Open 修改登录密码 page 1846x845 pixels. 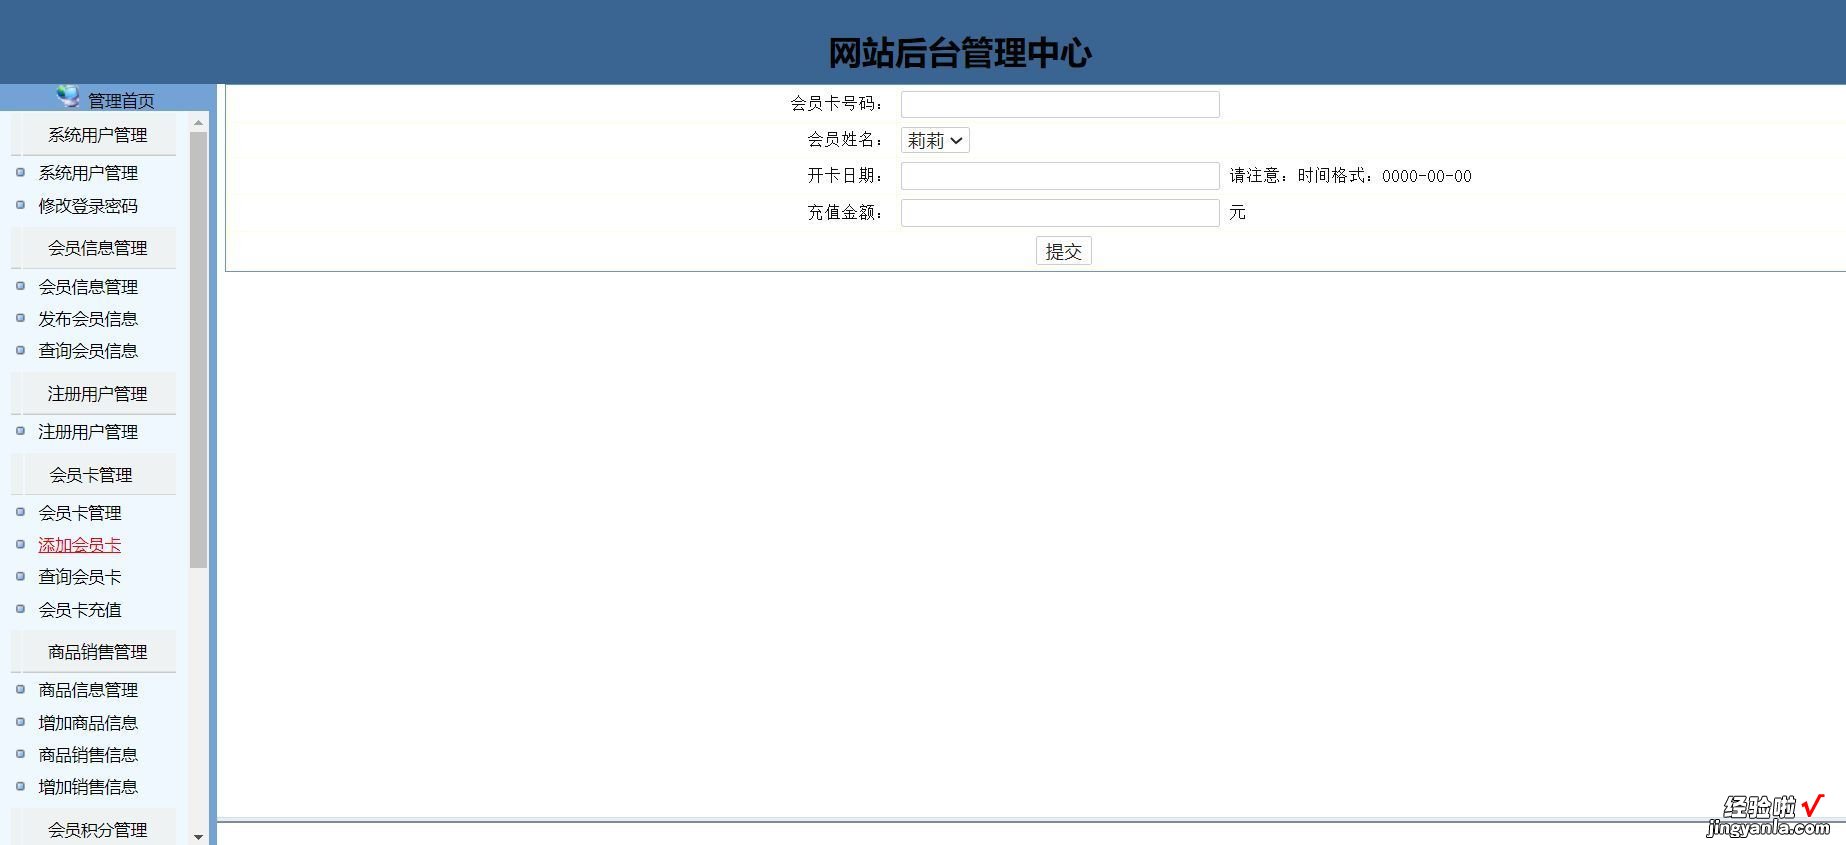[x=88, y=206]
